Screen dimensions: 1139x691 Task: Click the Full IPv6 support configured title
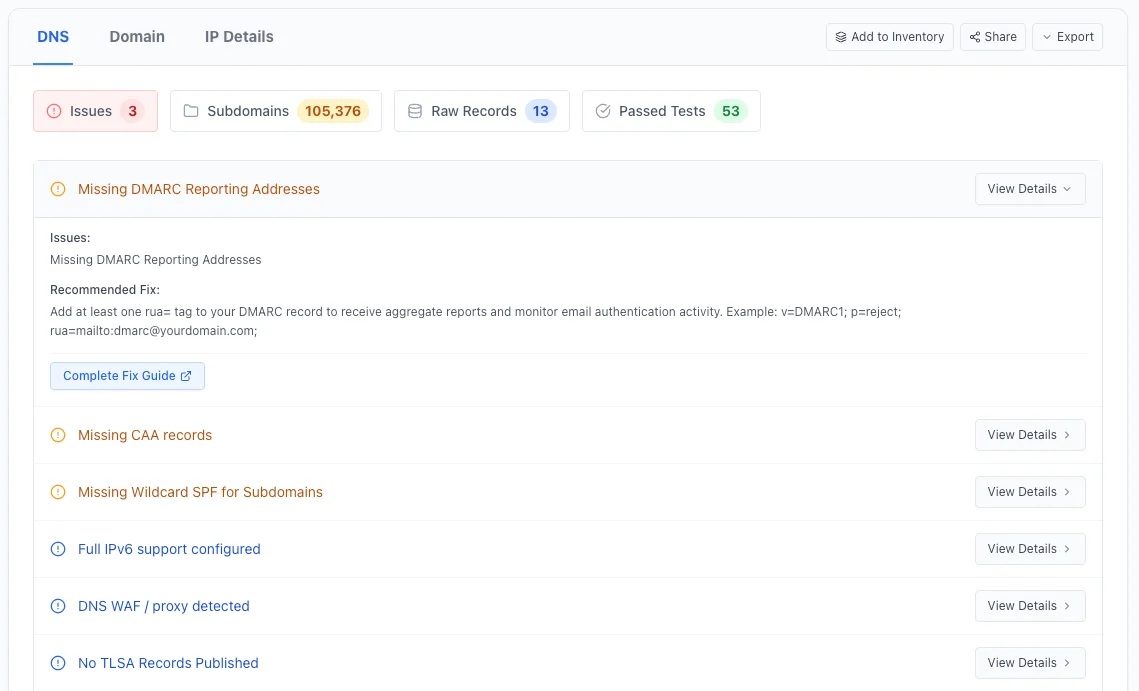[169, 549]
